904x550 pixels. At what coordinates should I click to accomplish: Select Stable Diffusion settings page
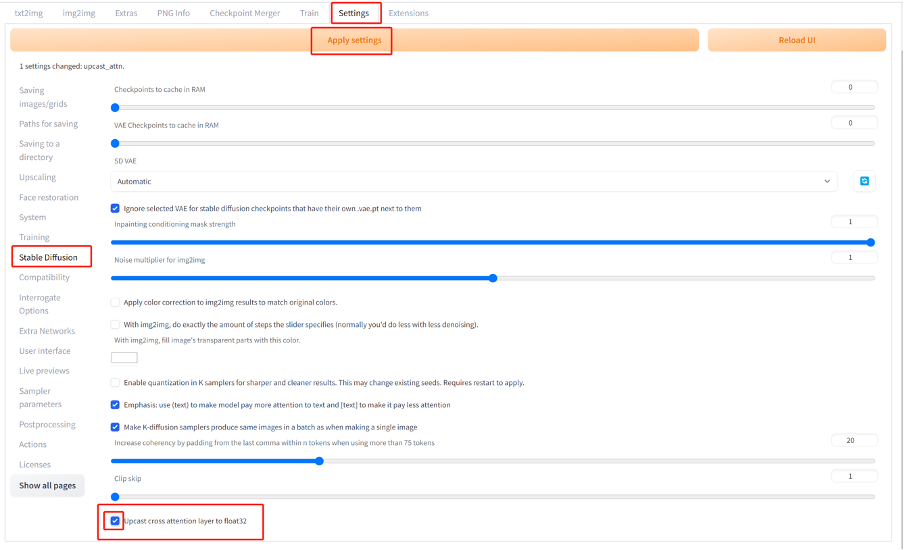coord(48,257)
